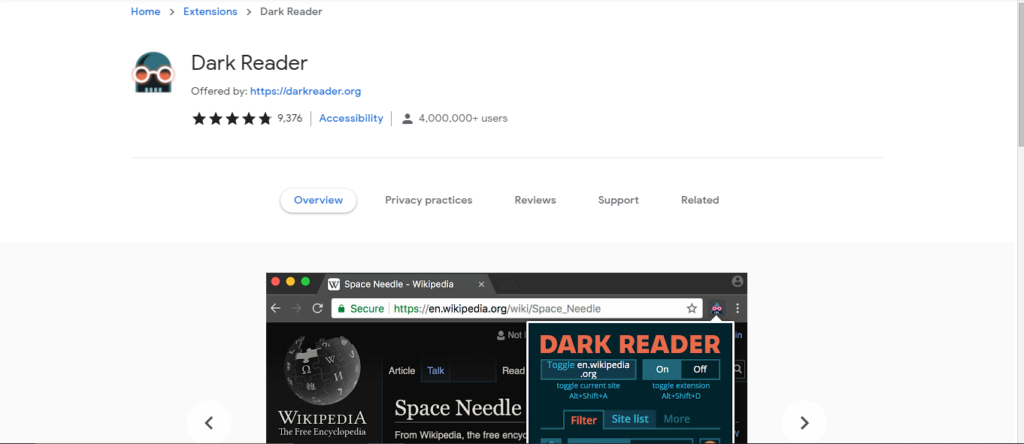Click the Dark Reader extension logo icon

point(153,72)
